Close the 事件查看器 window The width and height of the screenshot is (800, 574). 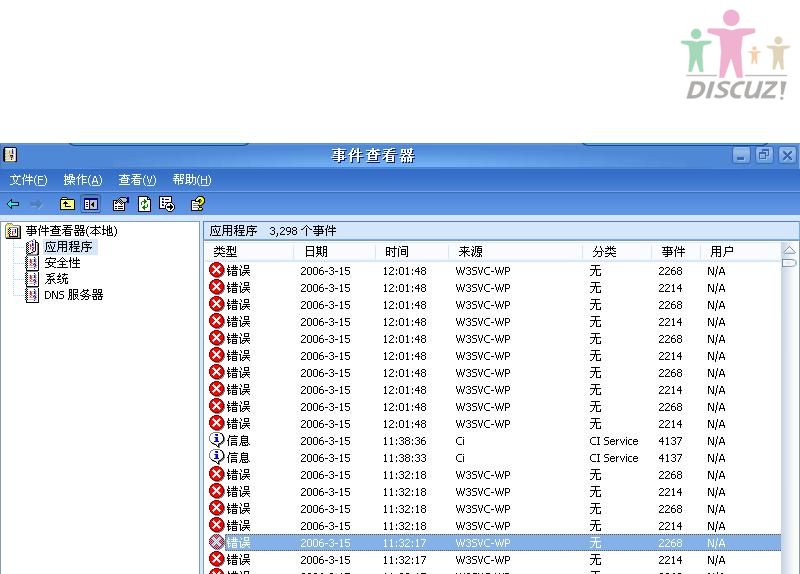coord(787,155)
